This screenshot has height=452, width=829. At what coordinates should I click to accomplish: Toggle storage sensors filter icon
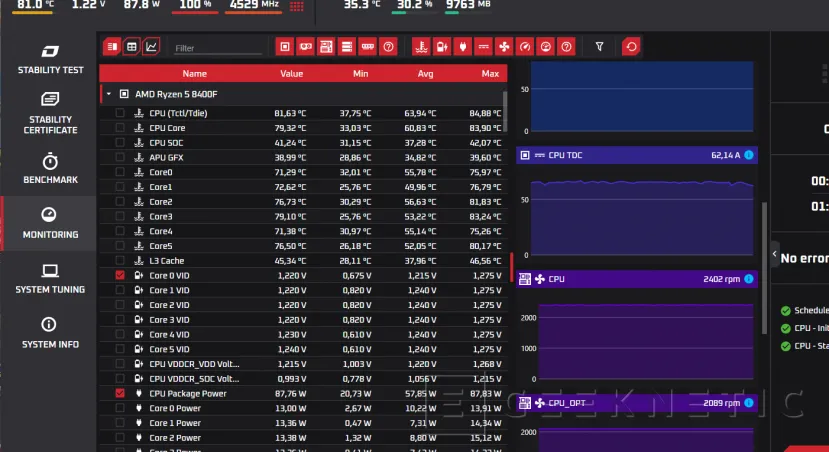pyautogui.click(x=347, y=47)
